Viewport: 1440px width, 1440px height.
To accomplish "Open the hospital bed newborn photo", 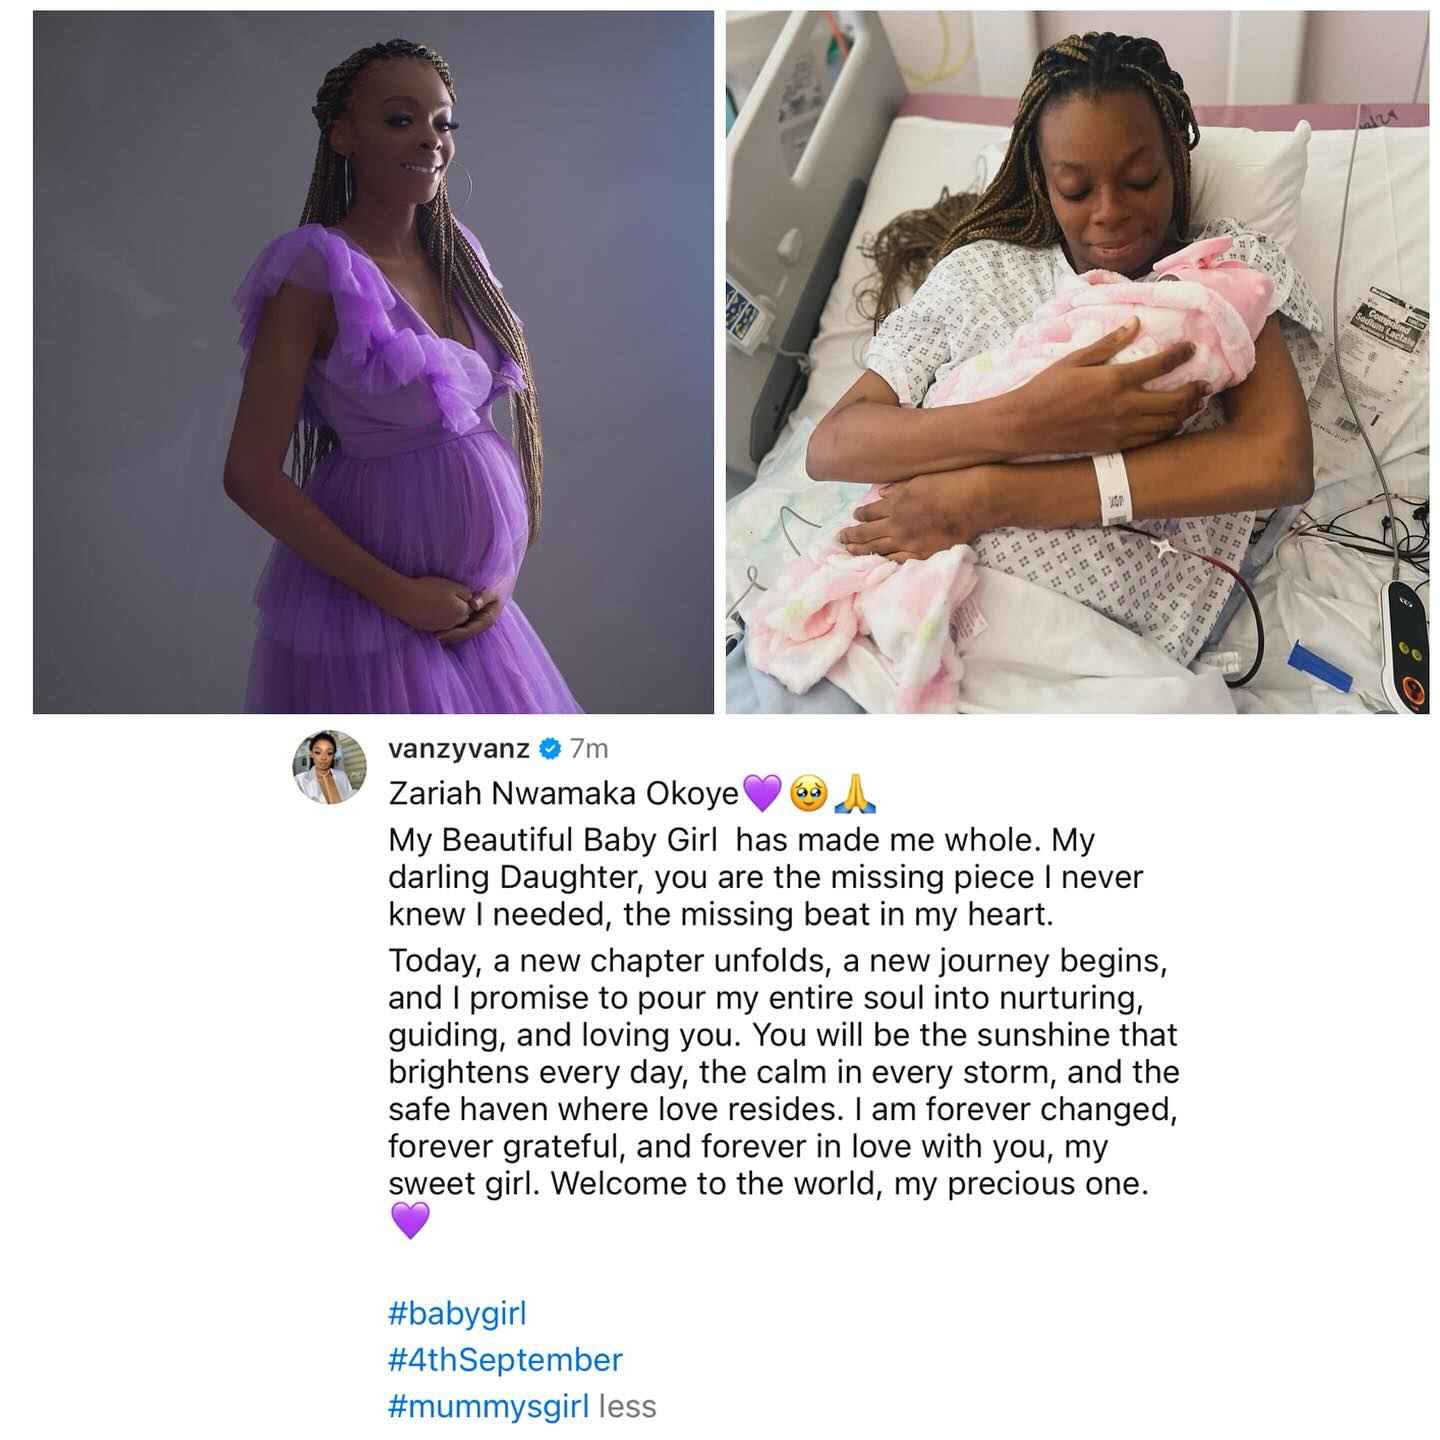I will (x=1076, y=362).
